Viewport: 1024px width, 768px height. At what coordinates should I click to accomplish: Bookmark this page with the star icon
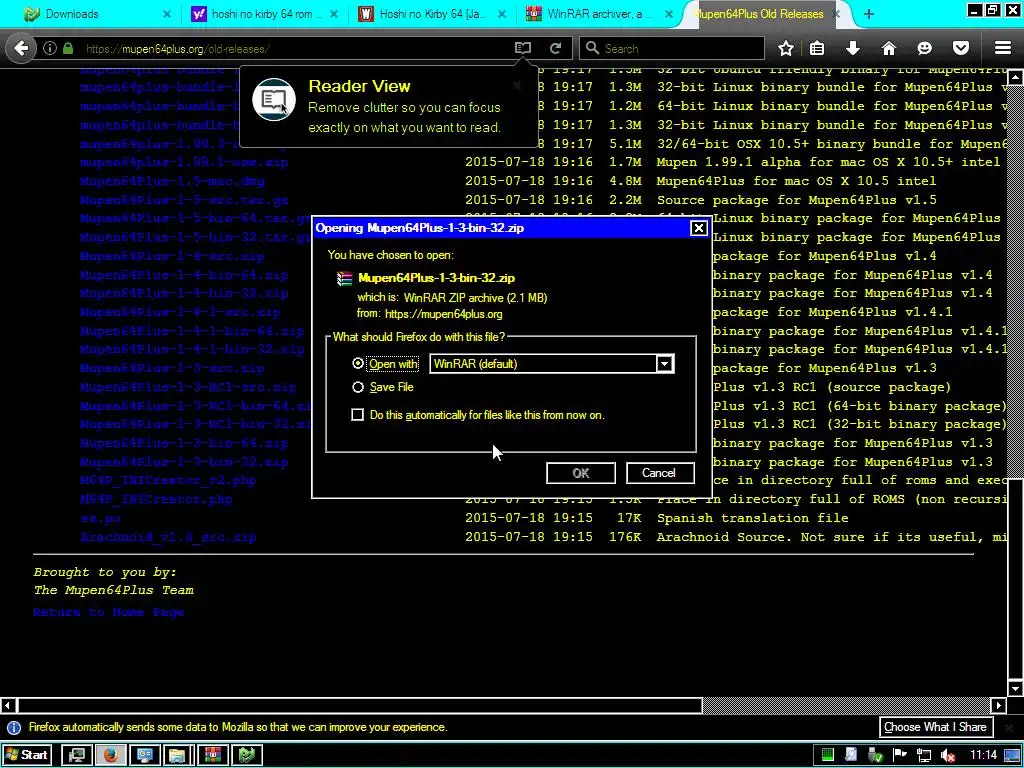click(786, 48)
